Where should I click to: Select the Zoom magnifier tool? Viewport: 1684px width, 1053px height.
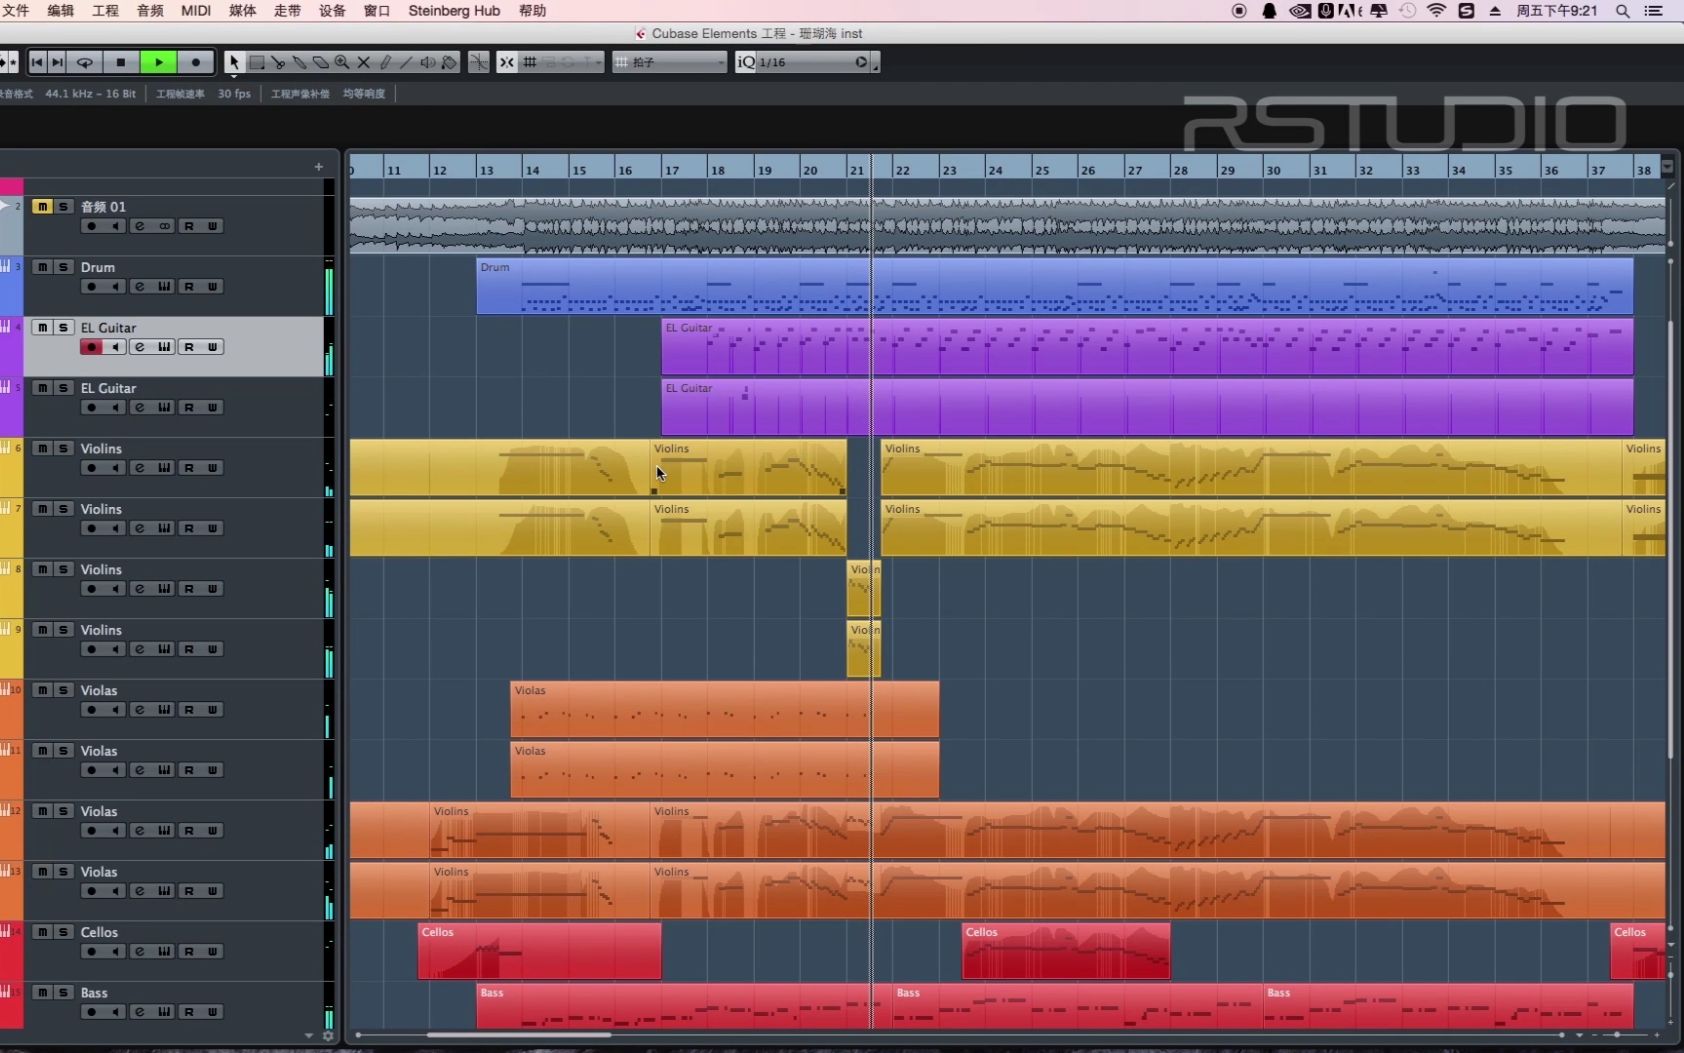(x=342, y=62)
